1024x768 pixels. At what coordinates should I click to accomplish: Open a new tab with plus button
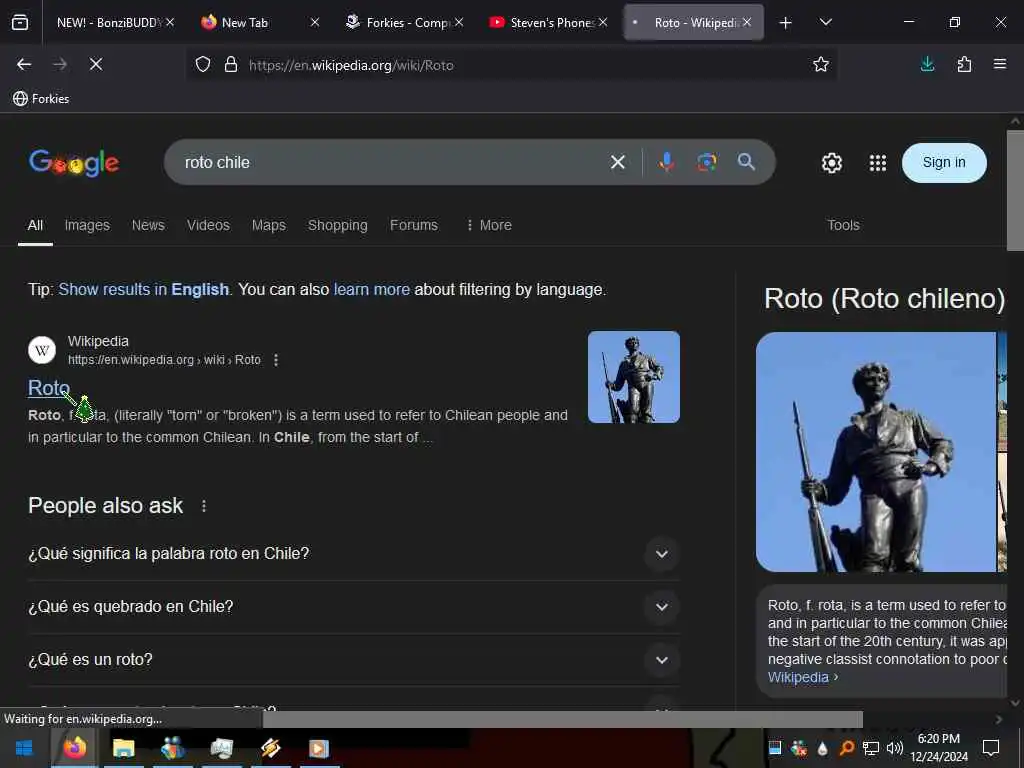point(786,23)
